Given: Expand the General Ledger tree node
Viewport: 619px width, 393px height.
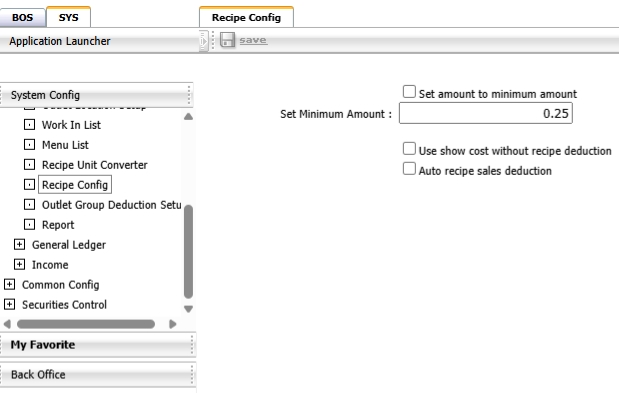Looking at the screenshot, I should pyautogui.click(x=19, y=244).
